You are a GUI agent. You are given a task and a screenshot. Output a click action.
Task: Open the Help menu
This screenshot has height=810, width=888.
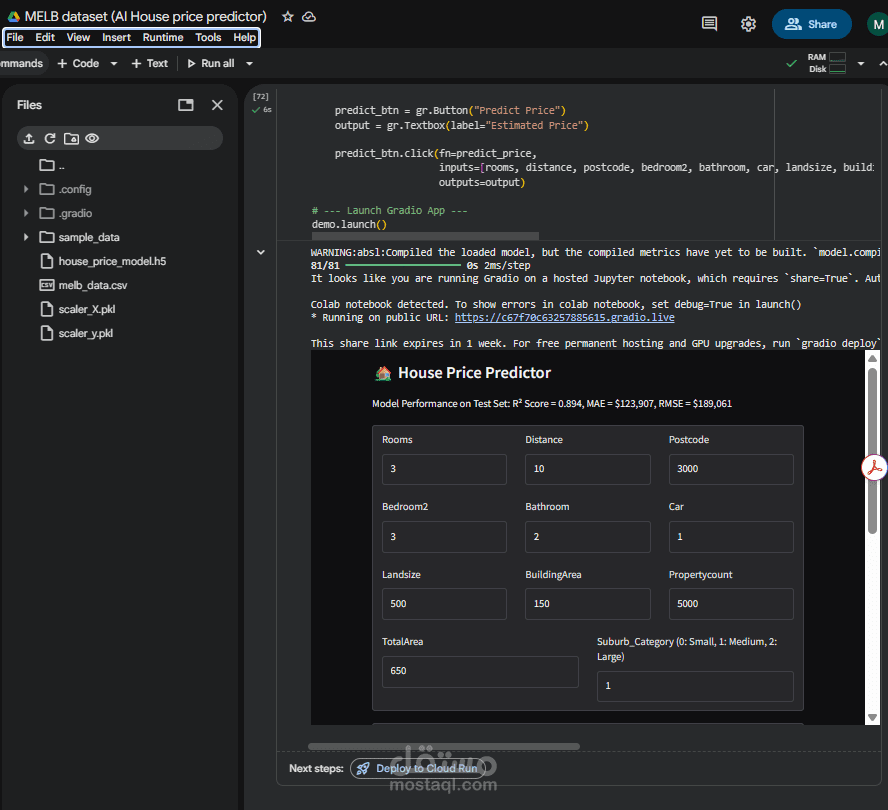pyautogui.click(x=245, y=37)
